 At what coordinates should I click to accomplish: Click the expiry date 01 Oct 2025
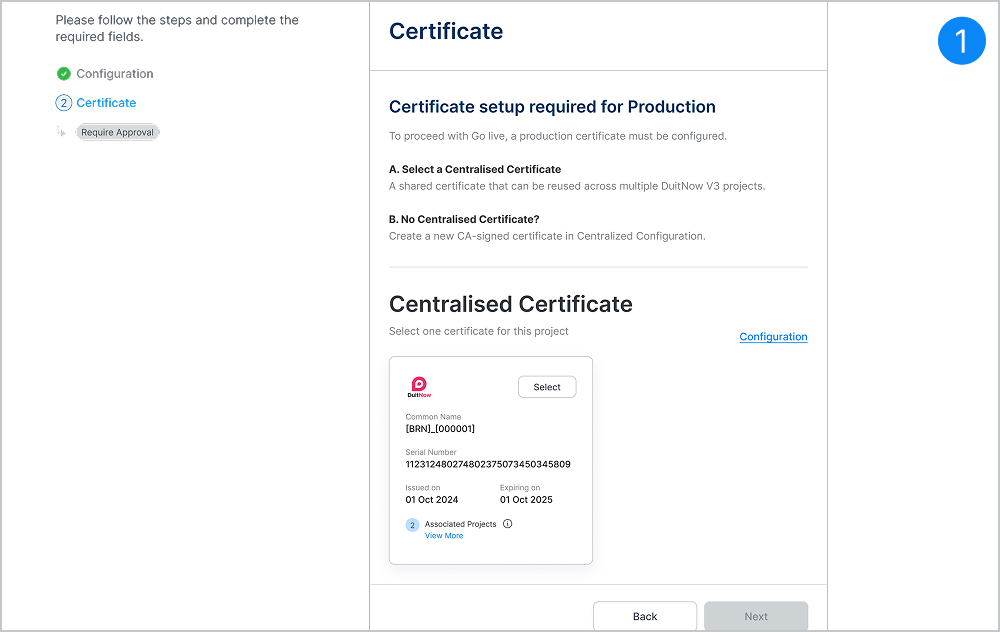tap(526, 500)
